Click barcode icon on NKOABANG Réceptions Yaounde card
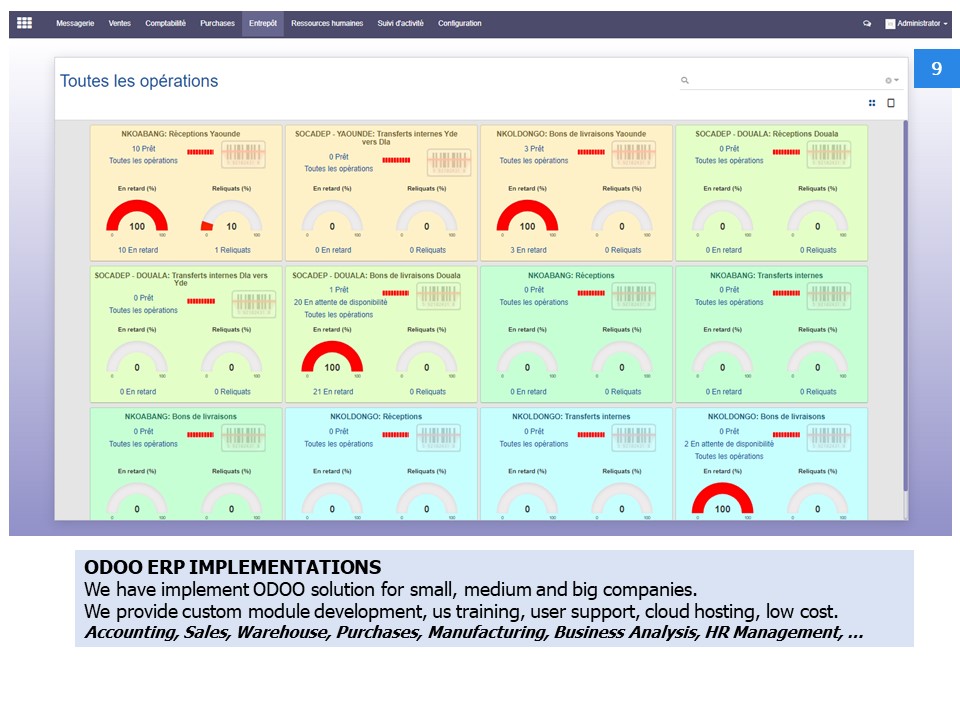Image resolution: width=960 pixels, height=720 pixels. point(243,154)
